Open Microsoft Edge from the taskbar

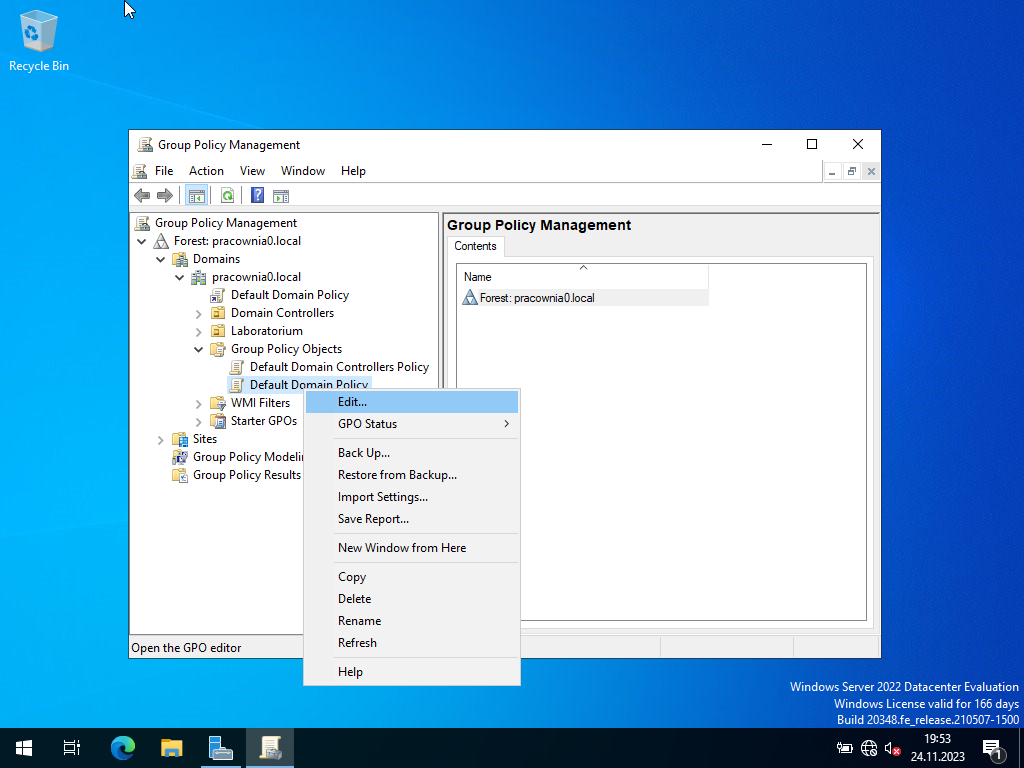click(123, 747)
